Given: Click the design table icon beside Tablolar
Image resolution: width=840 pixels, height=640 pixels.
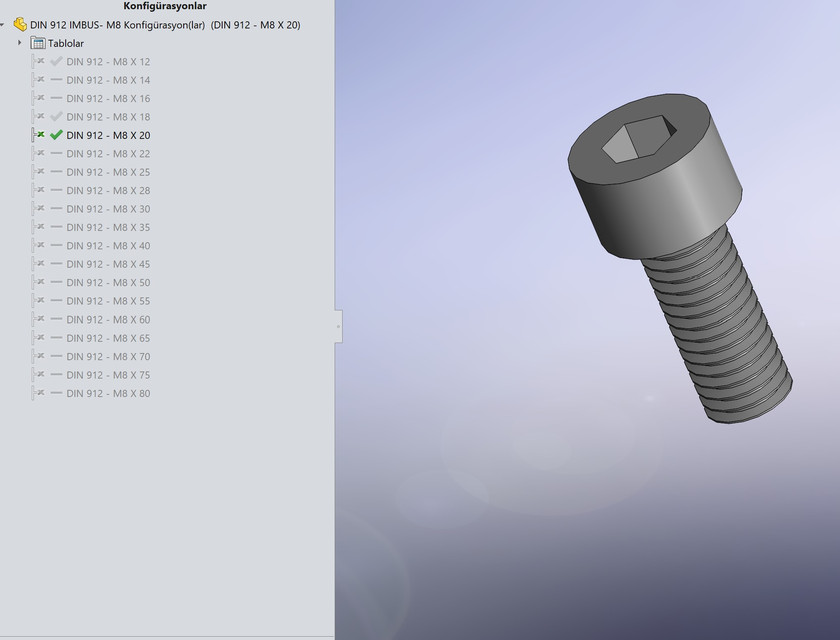Looking at the screenshot, I should [38, 43].
